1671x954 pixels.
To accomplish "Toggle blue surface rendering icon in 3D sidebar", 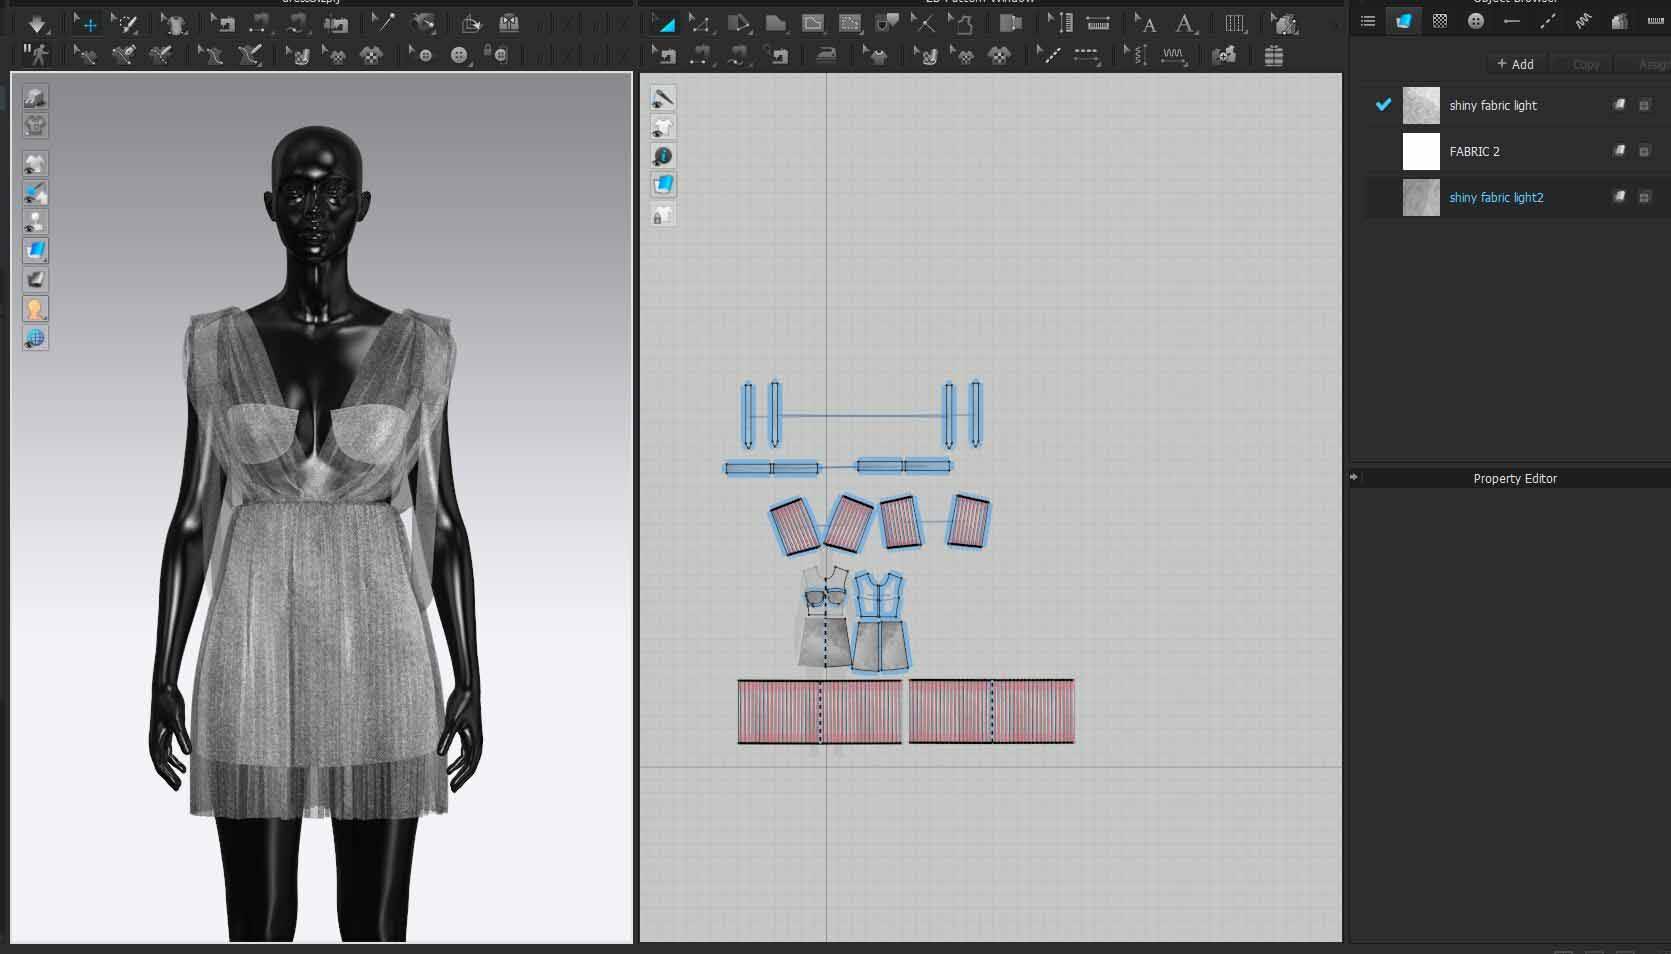I will coord(35,251).
